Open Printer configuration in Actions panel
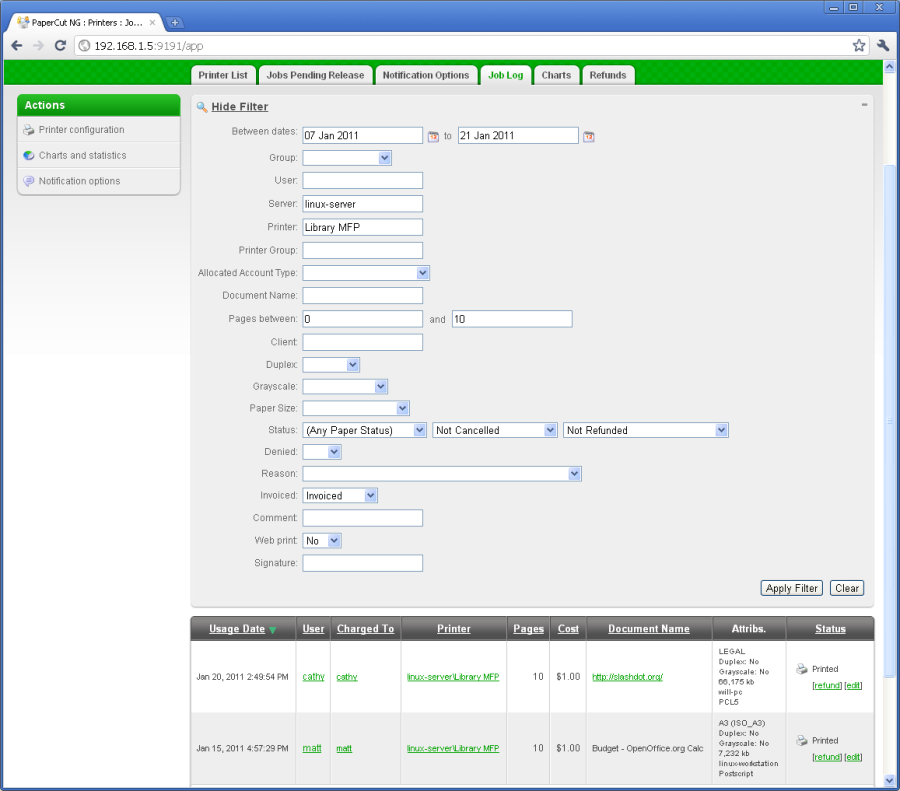 (81, 130)
